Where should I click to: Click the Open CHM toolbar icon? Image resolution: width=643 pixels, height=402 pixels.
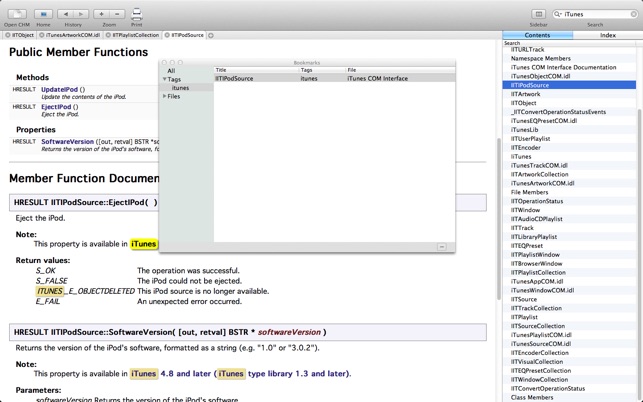tap(17, 14)
